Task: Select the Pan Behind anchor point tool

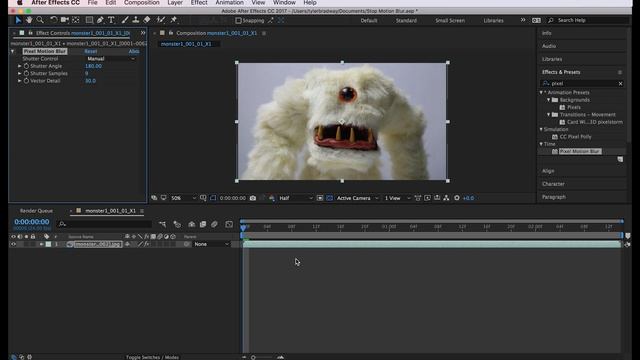Action: tap(76, 20)
